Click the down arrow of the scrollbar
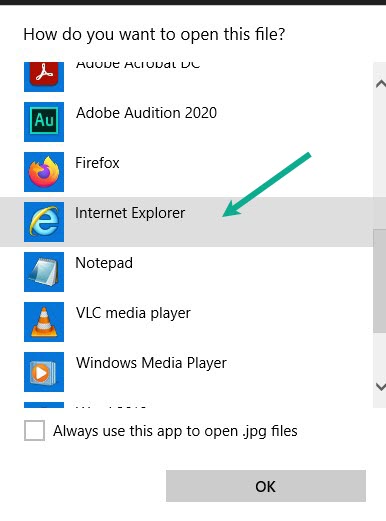The height and width of the screenshot is (521, 386). (381, 386)
